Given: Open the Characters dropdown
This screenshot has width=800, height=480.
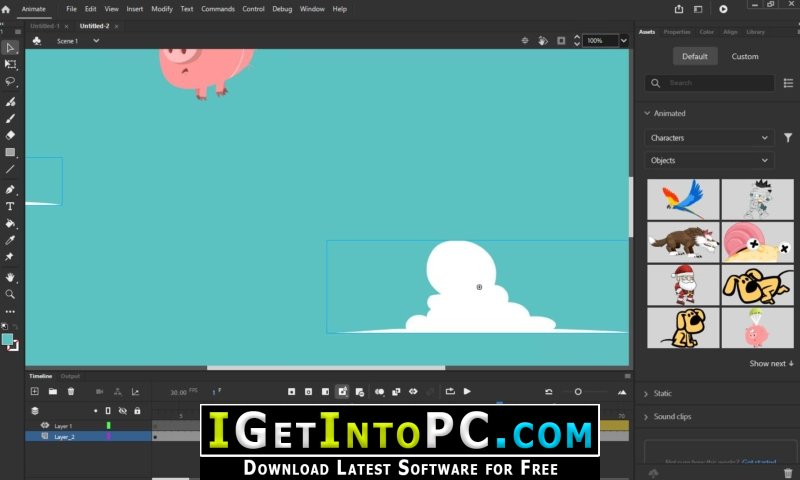Looking at the screenshot, I should click(709, 138).
